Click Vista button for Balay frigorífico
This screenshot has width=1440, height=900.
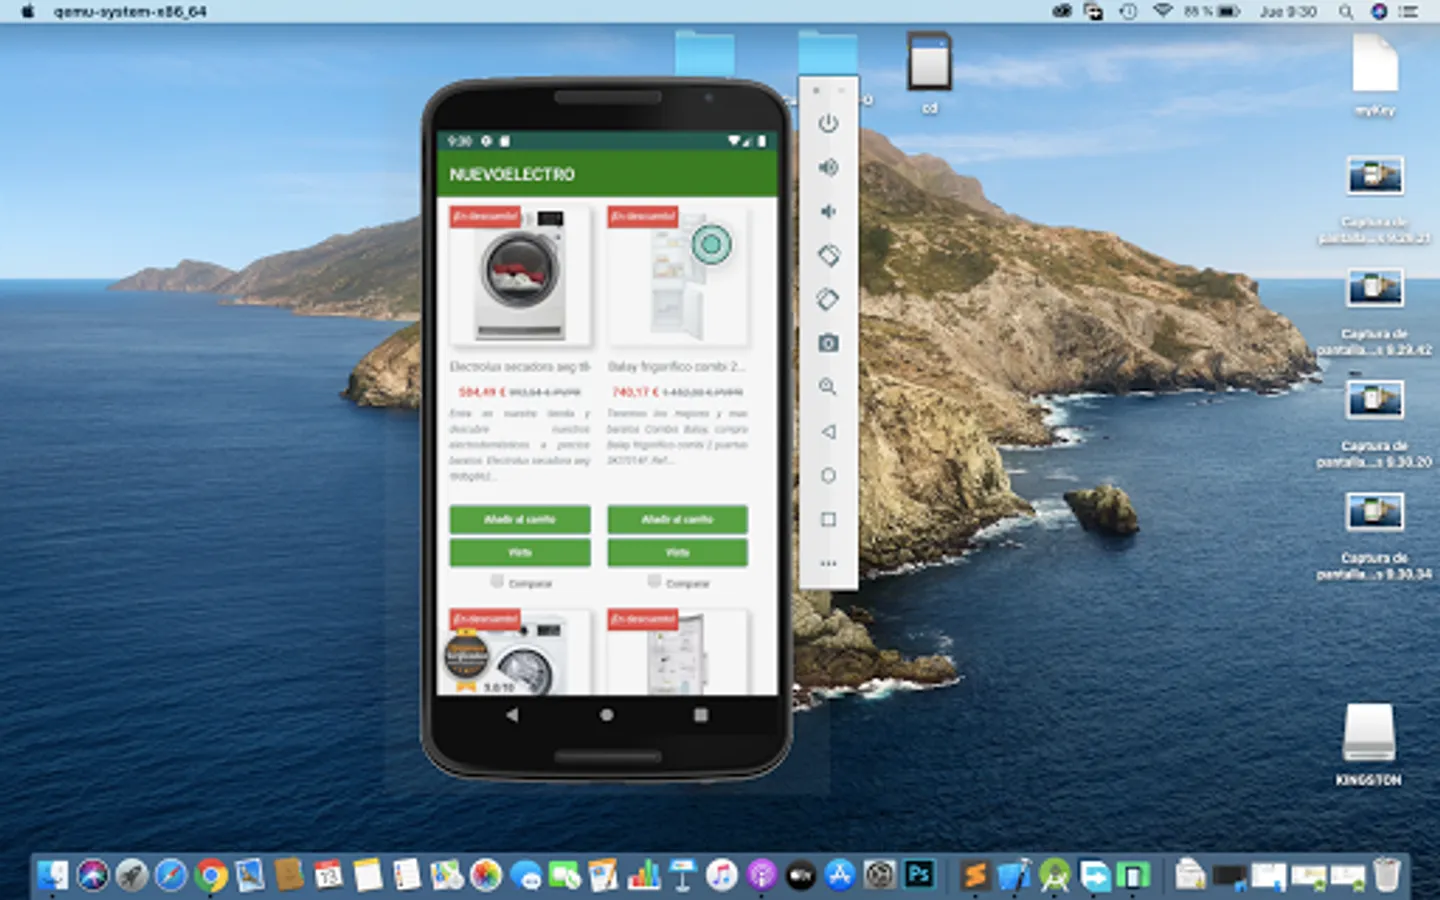coord(677,552)
